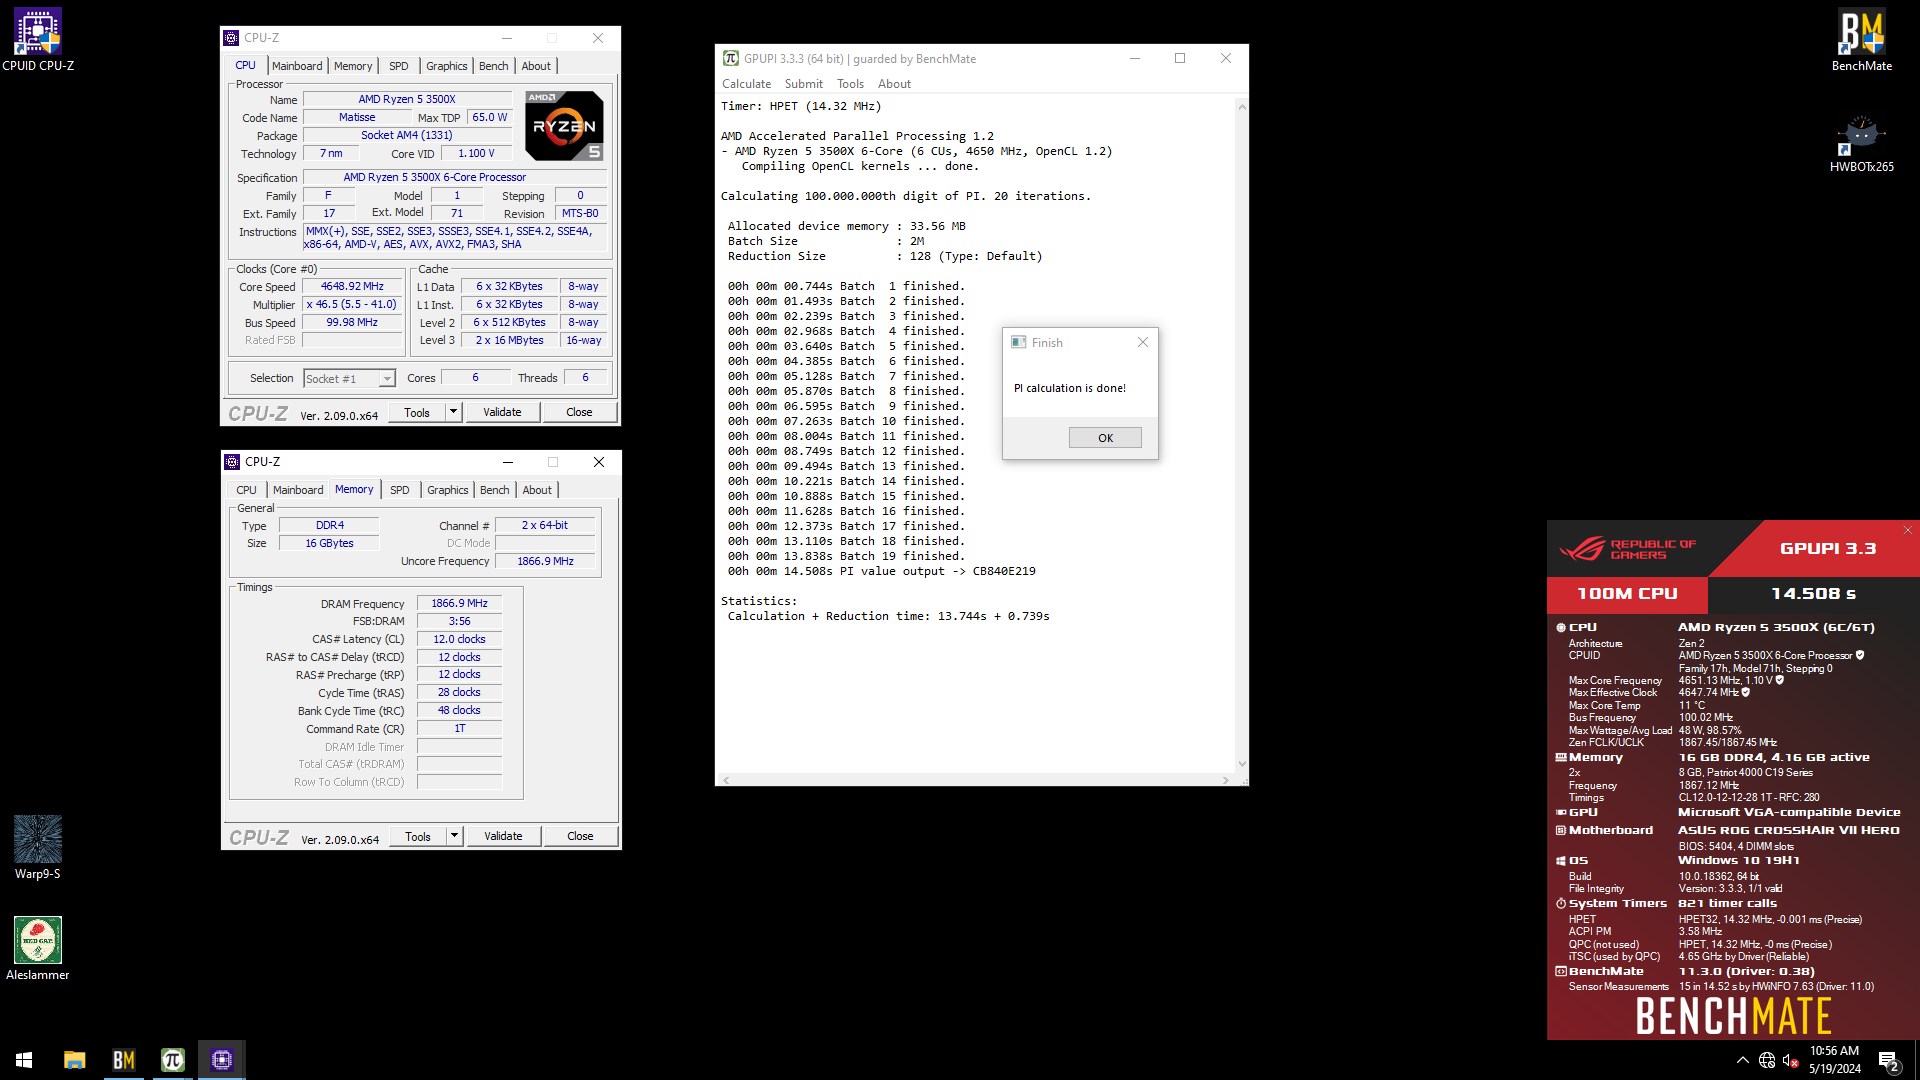Select Mainboard tab in top CPU-Z window
The width and height of the screenshot is (1920, 1080).
[297, 66]
